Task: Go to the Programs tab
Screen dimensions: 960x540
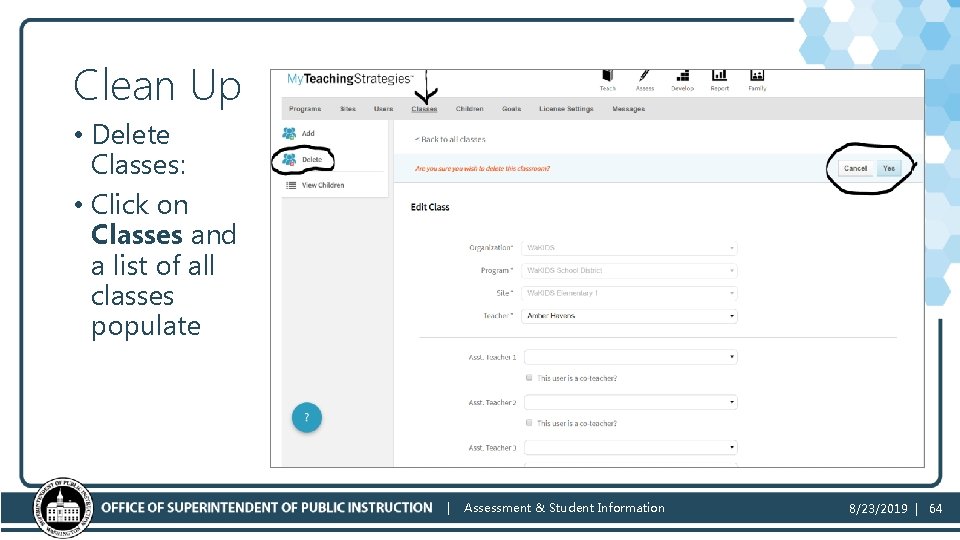Action: click(305, 109)
